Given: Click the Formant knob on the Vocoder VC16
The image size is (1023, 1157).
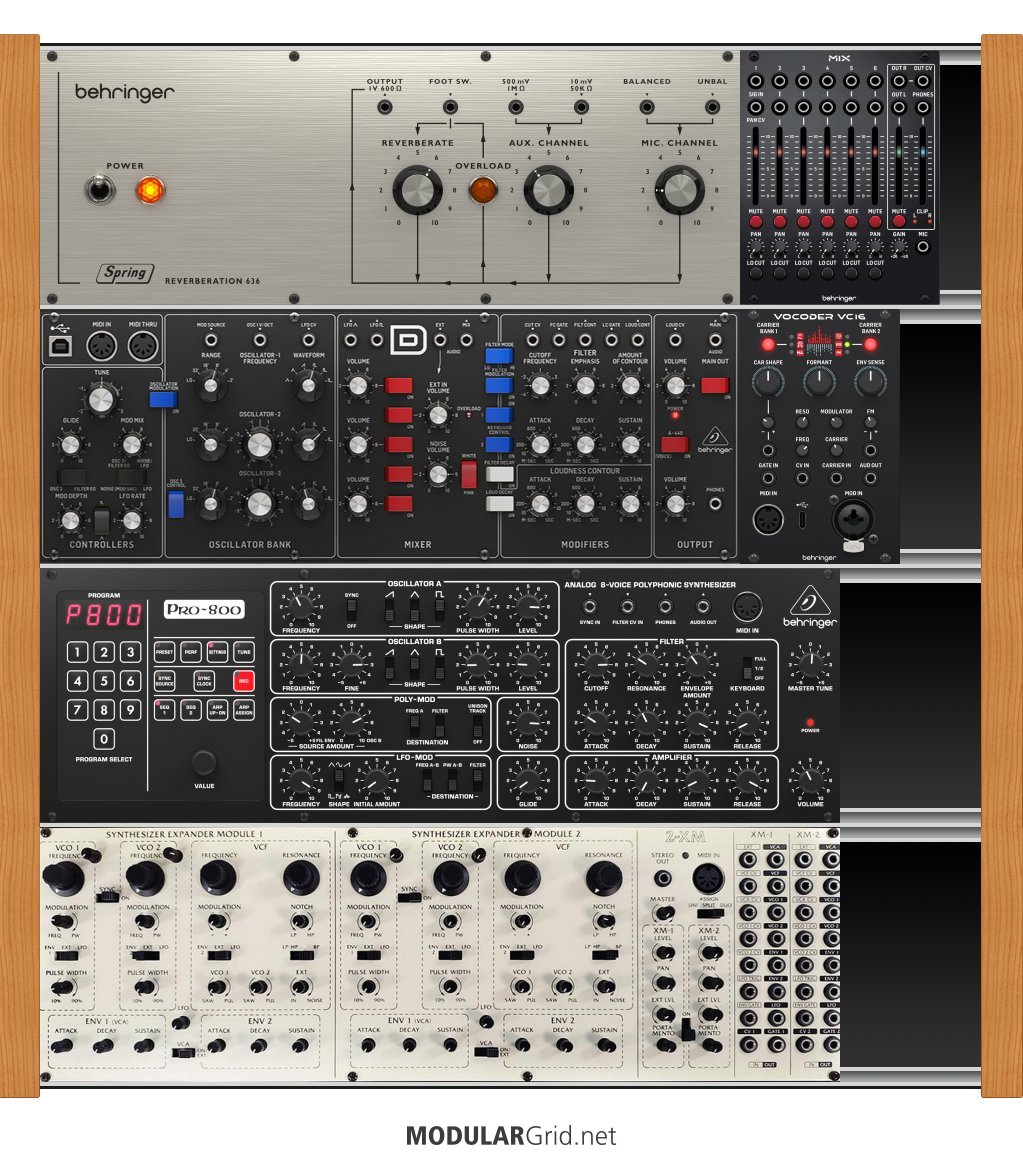Looking at the screenshot, I should 819,381.
